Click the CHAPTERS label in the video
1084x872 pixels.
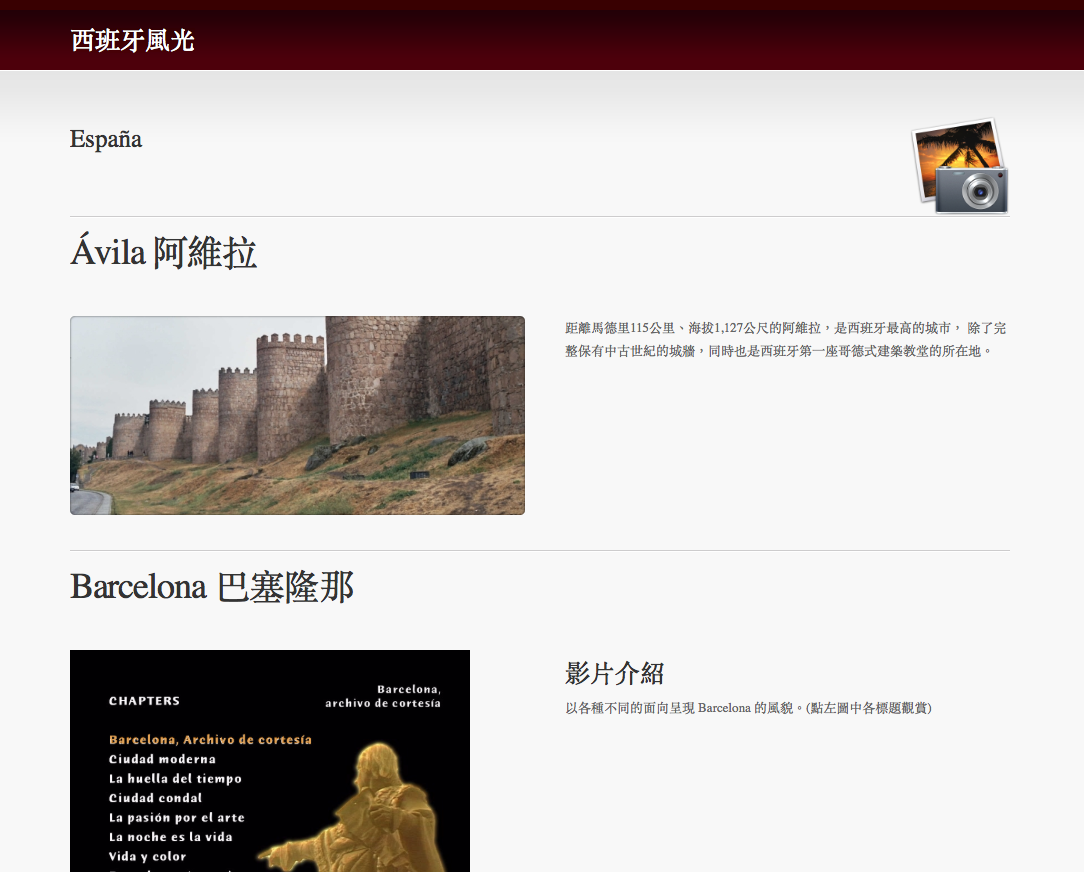(144, 701)
